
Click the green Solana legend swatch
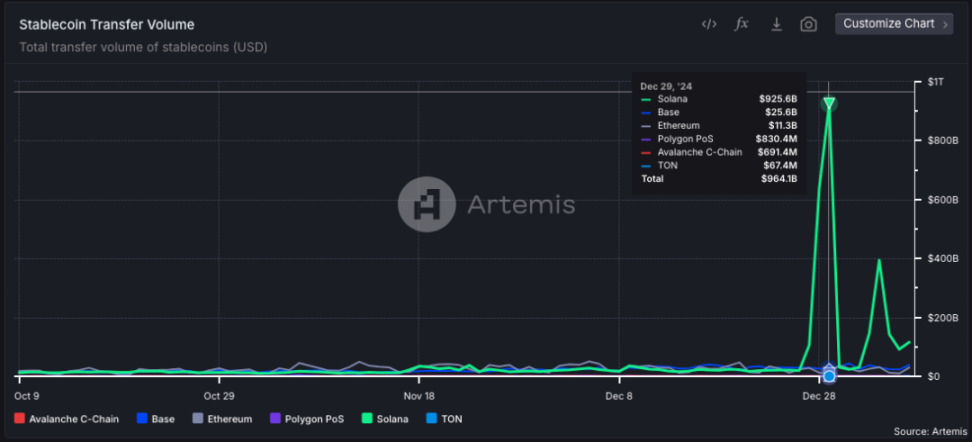pos(367,419)
